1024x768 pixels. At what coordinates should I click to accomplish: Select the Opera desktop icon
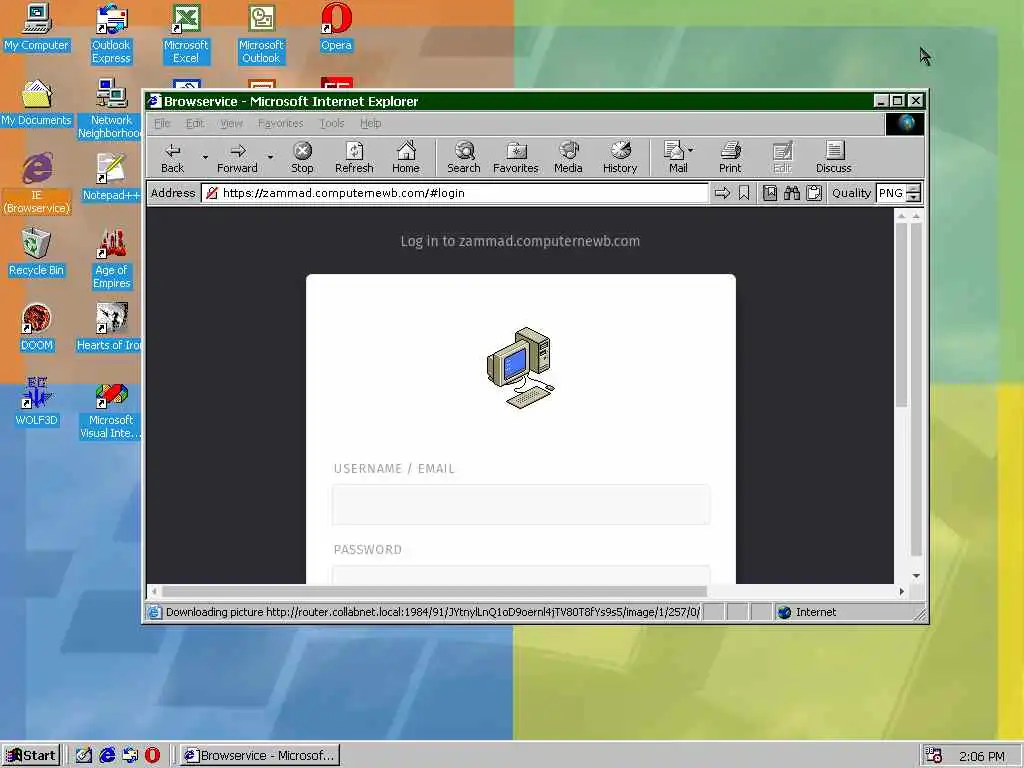coord(336,27)
